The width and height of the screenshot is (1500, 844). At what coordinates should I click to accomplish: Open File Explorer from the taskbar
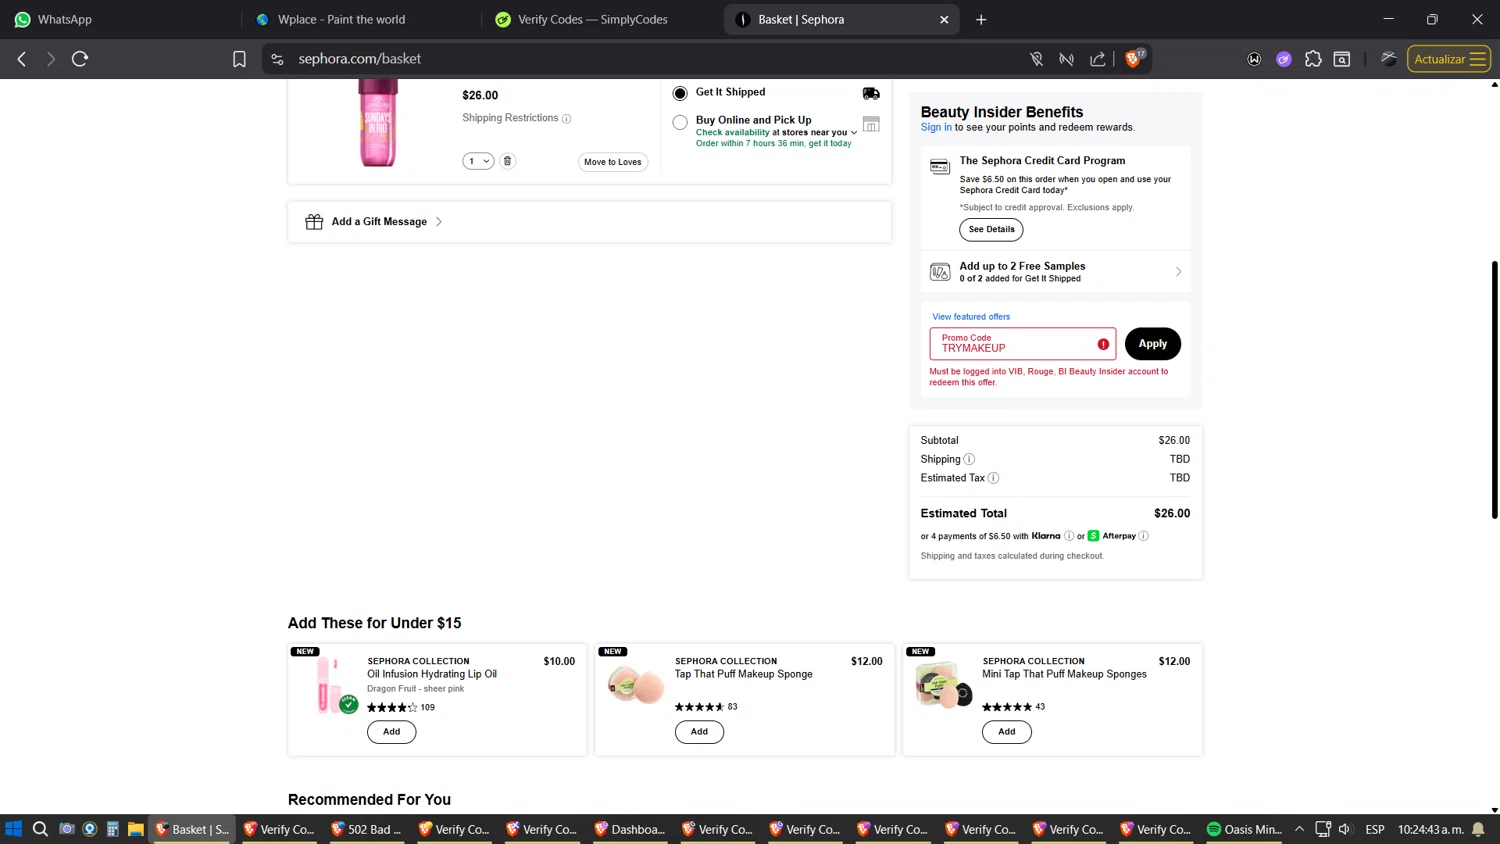click(135, 829)
